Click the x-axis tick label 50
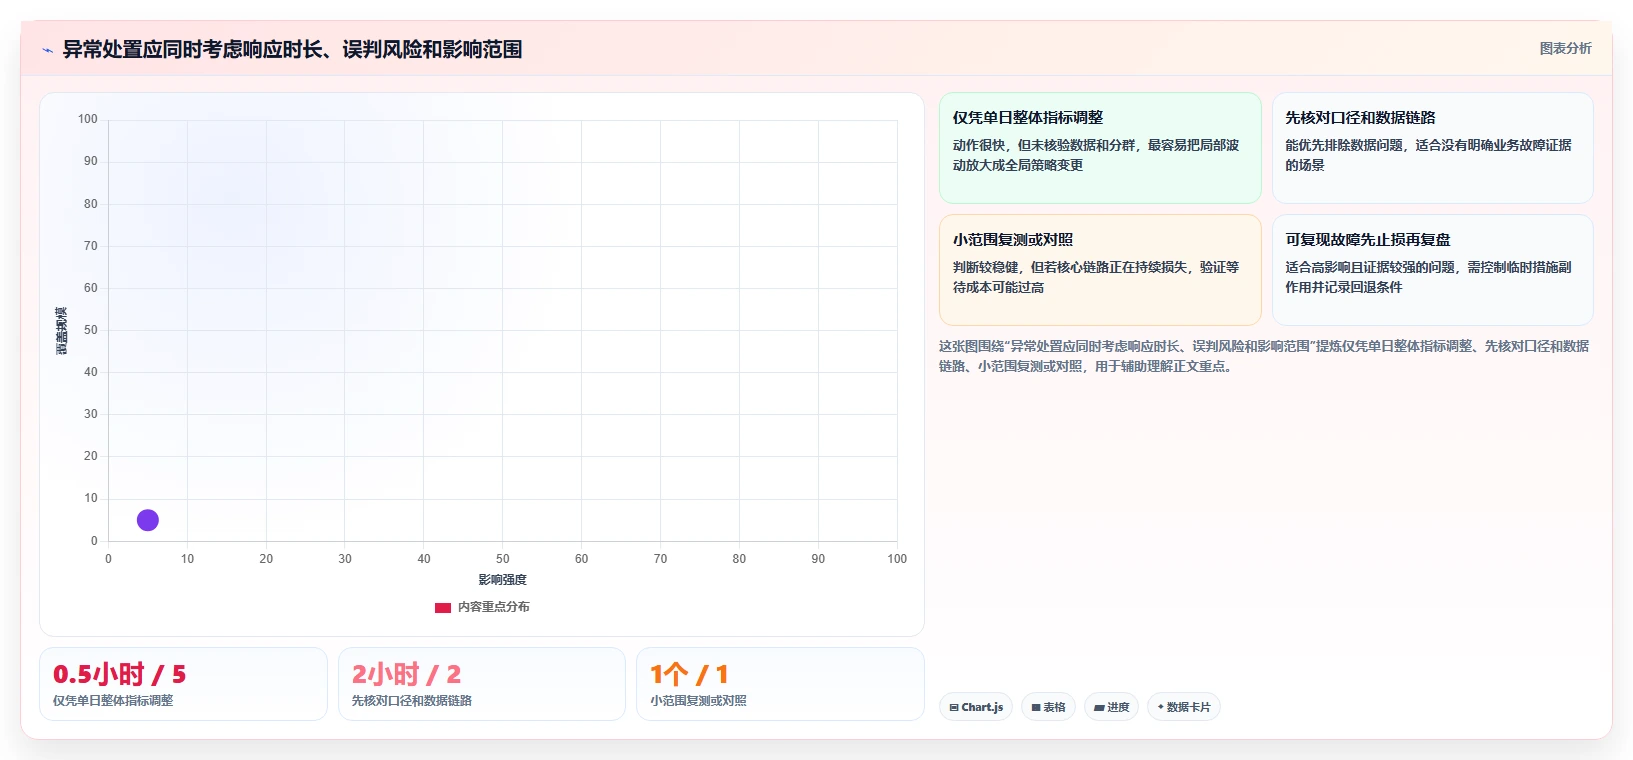Viewport: 1633px width, 760px height. coord(503,559)
